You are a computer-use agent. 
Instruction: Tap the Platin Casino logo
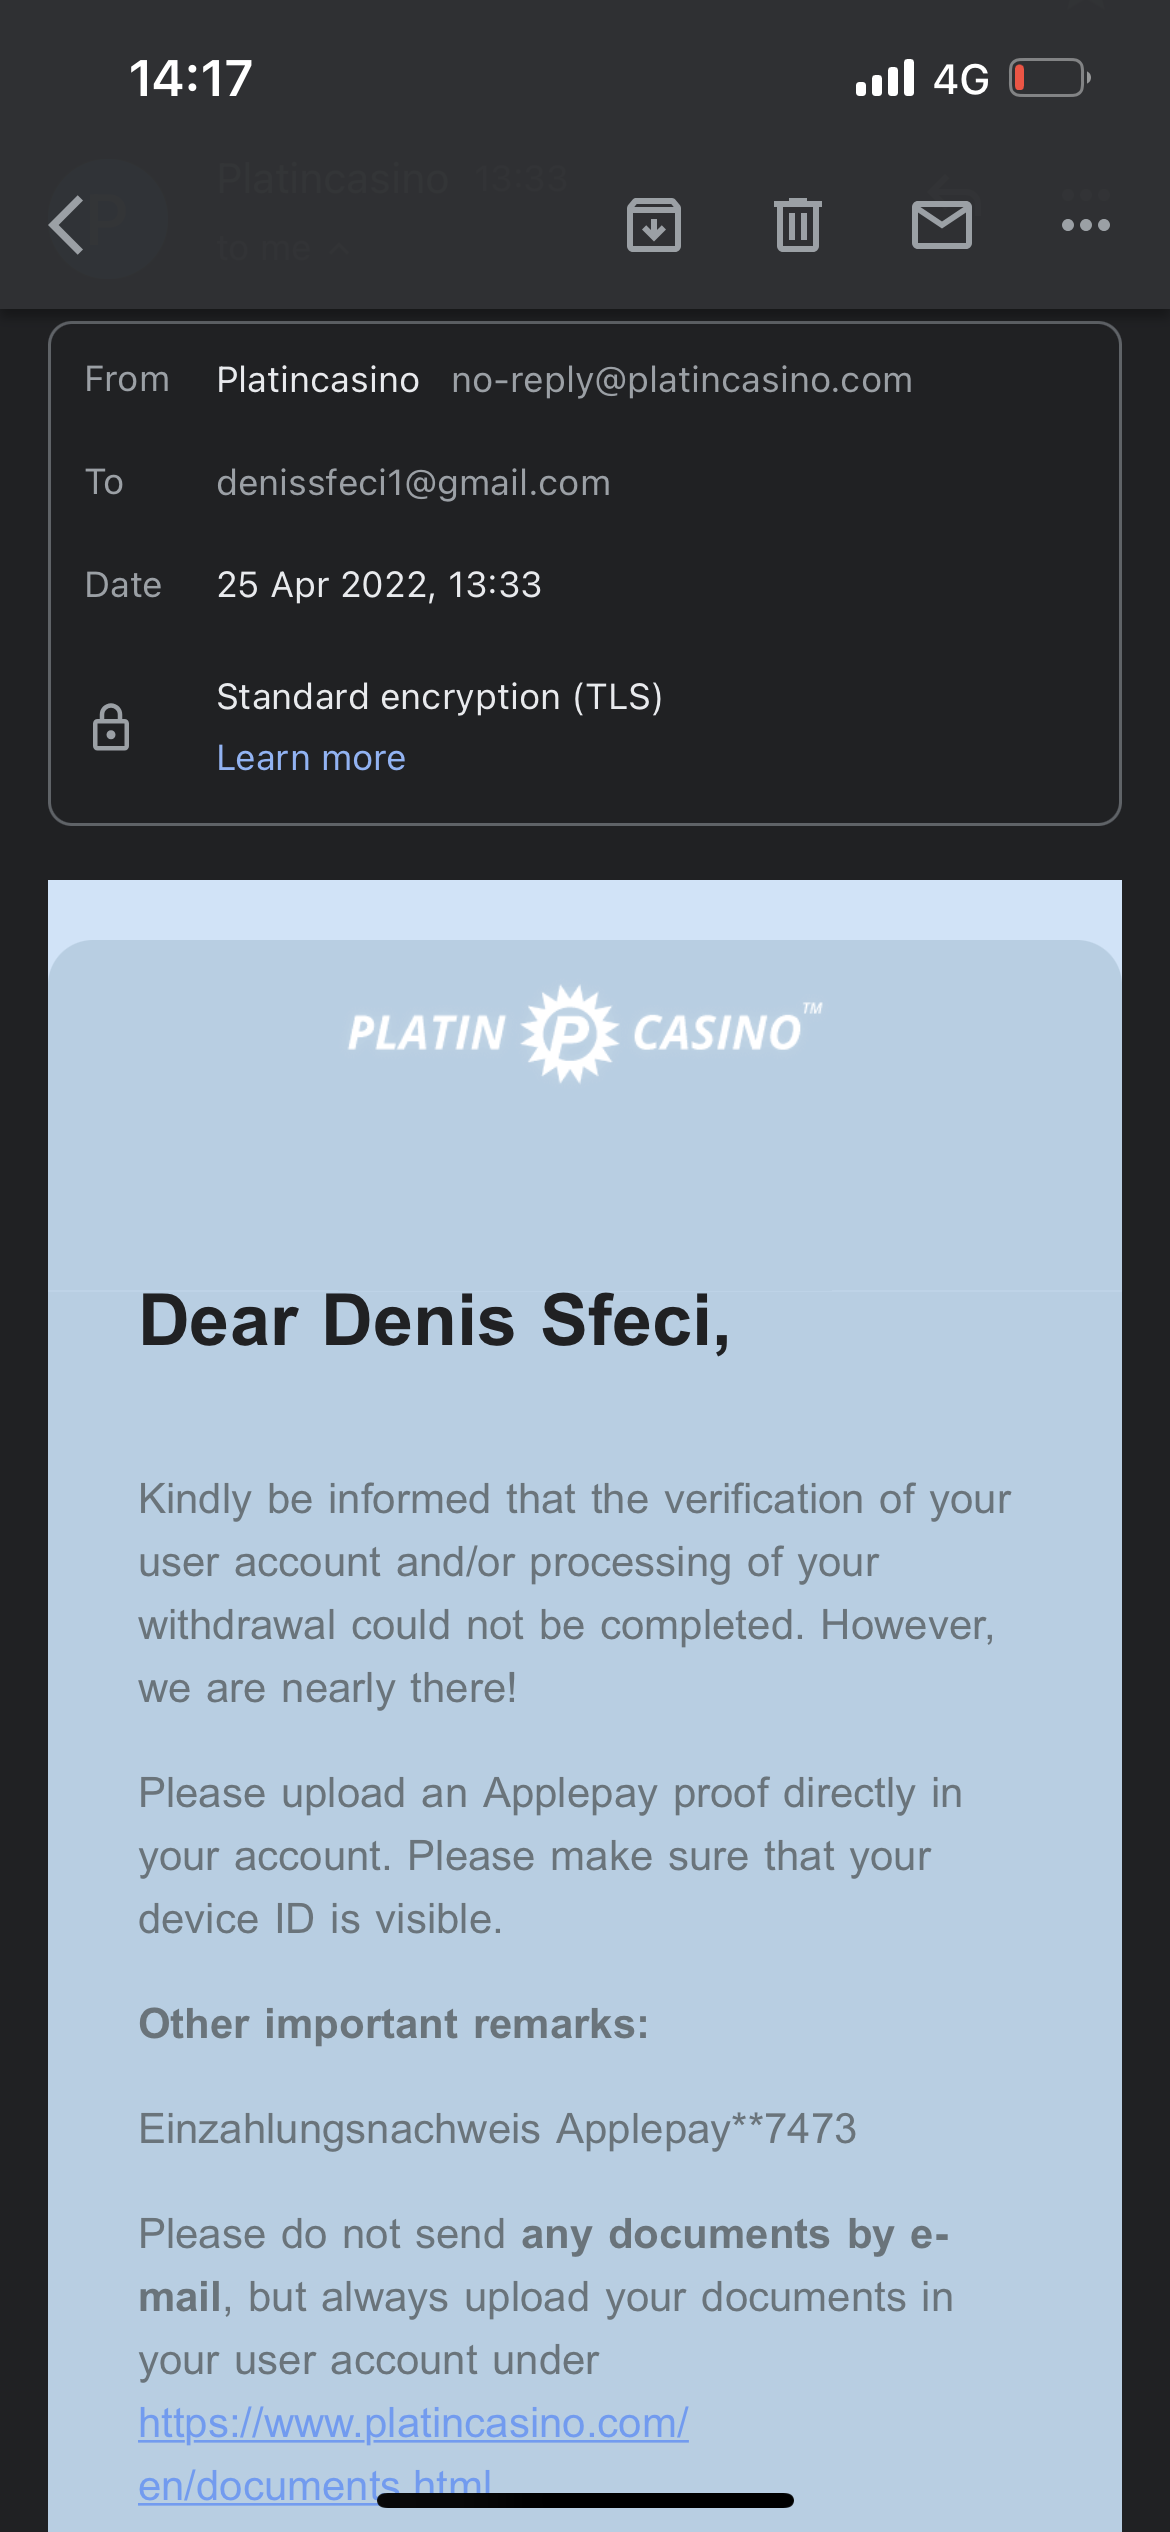[585, 1033]
